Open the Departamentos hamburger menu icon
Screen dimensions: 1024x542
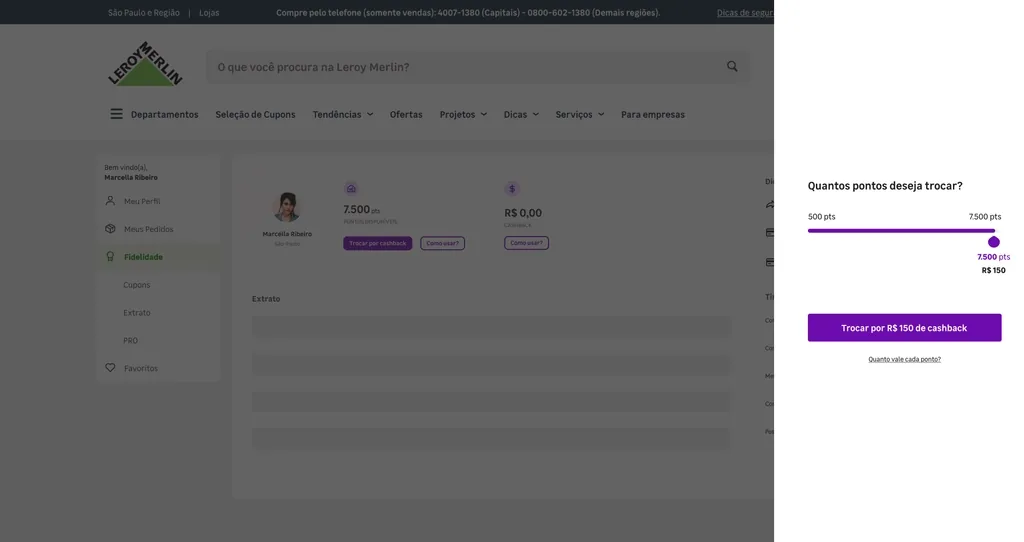pos(116,114)
